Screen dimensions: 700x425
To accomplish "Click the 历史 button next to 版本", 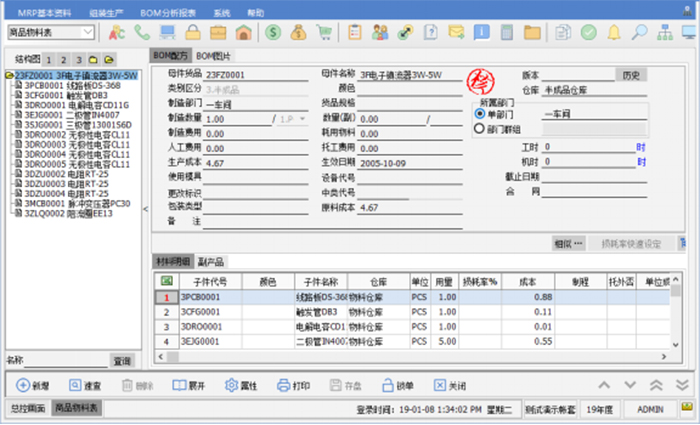I will point(630,75).
